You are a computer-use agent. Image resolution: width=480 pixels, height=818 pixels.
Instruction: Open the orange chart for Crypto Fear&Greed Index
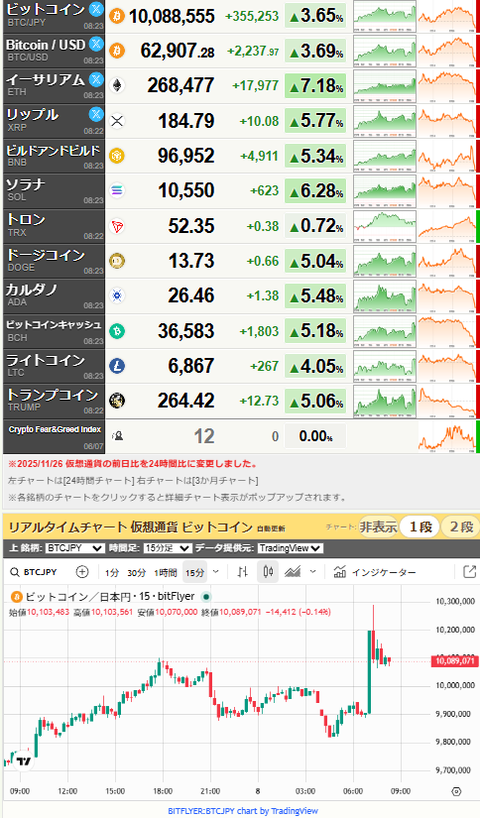click(x=447, y=436)
